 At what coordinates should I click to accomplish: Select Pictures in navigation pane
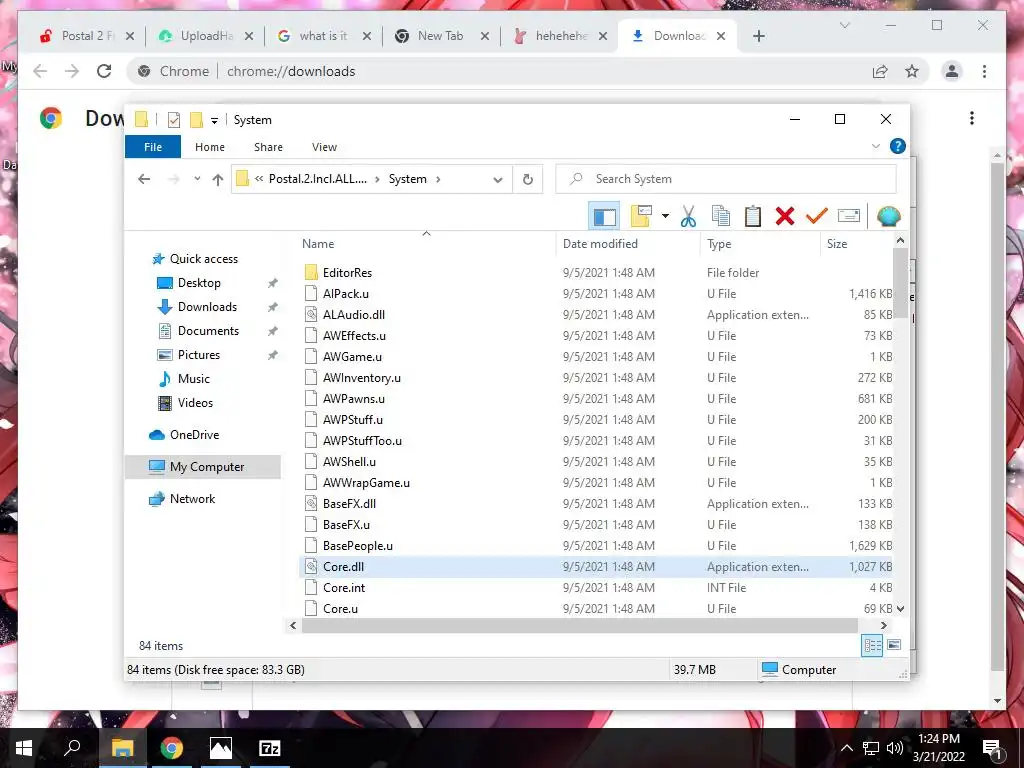coord(199,355)
